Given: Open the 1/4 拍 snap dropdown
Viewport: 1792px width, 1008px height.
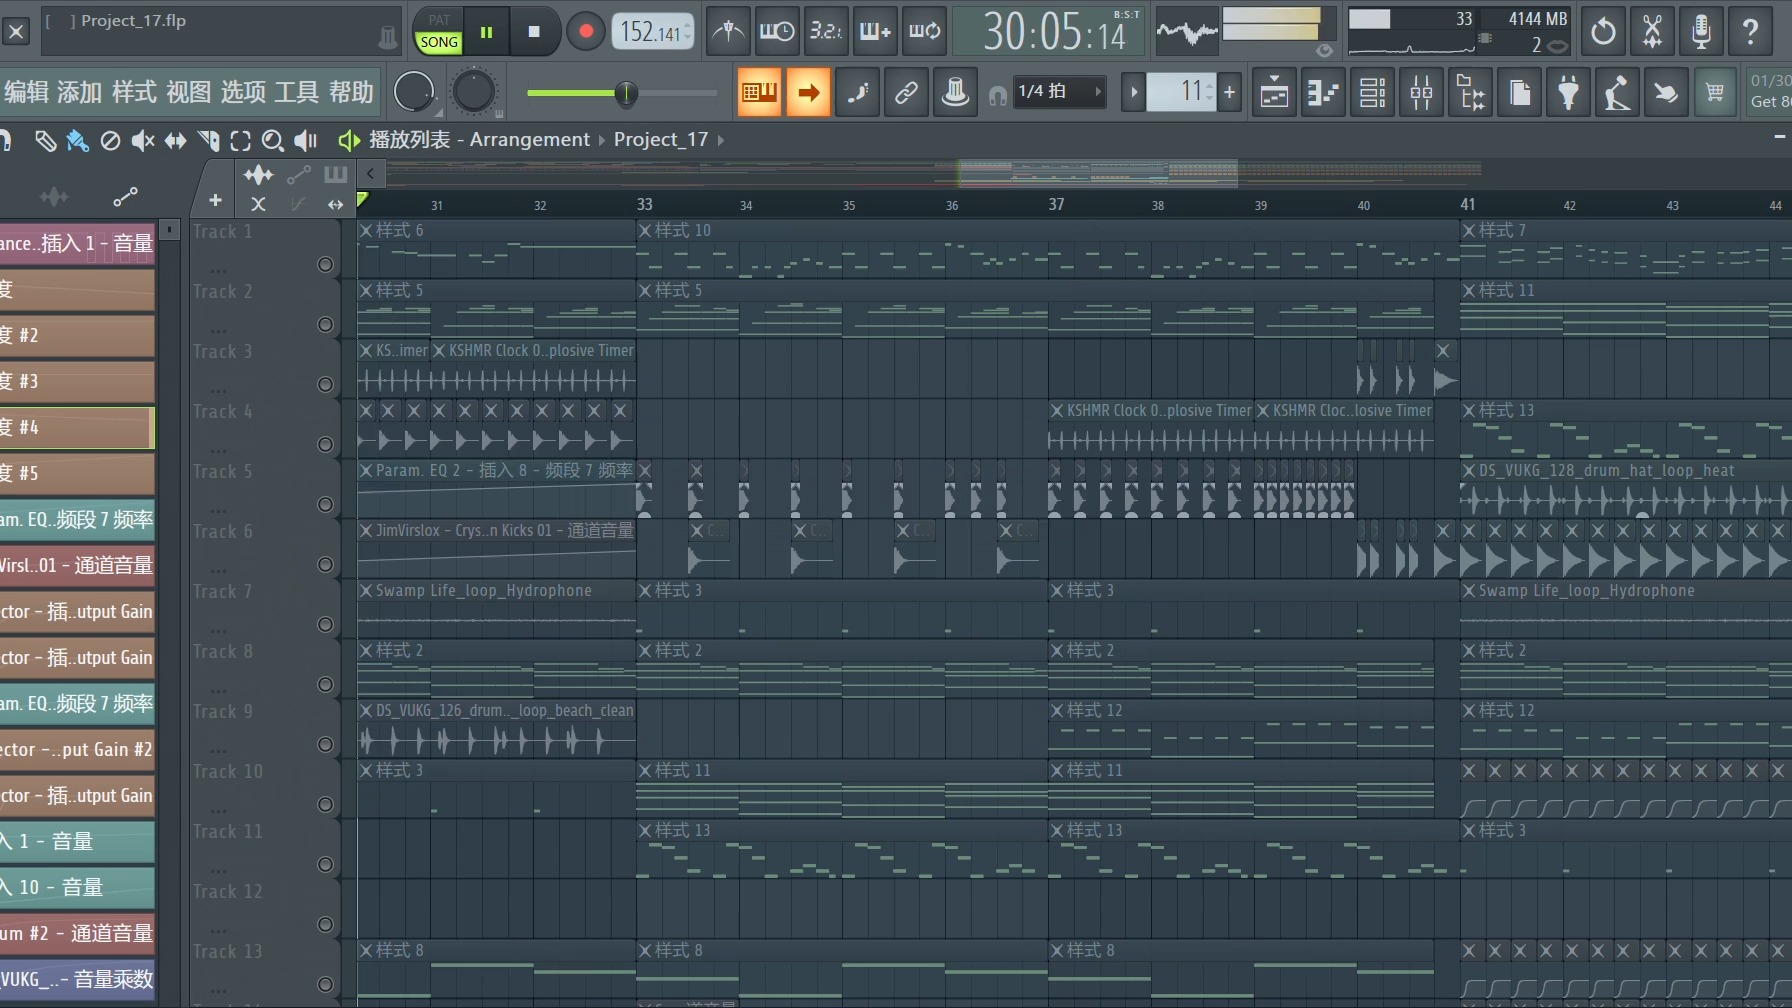Looking at the screenshot, I should 1058,92.
